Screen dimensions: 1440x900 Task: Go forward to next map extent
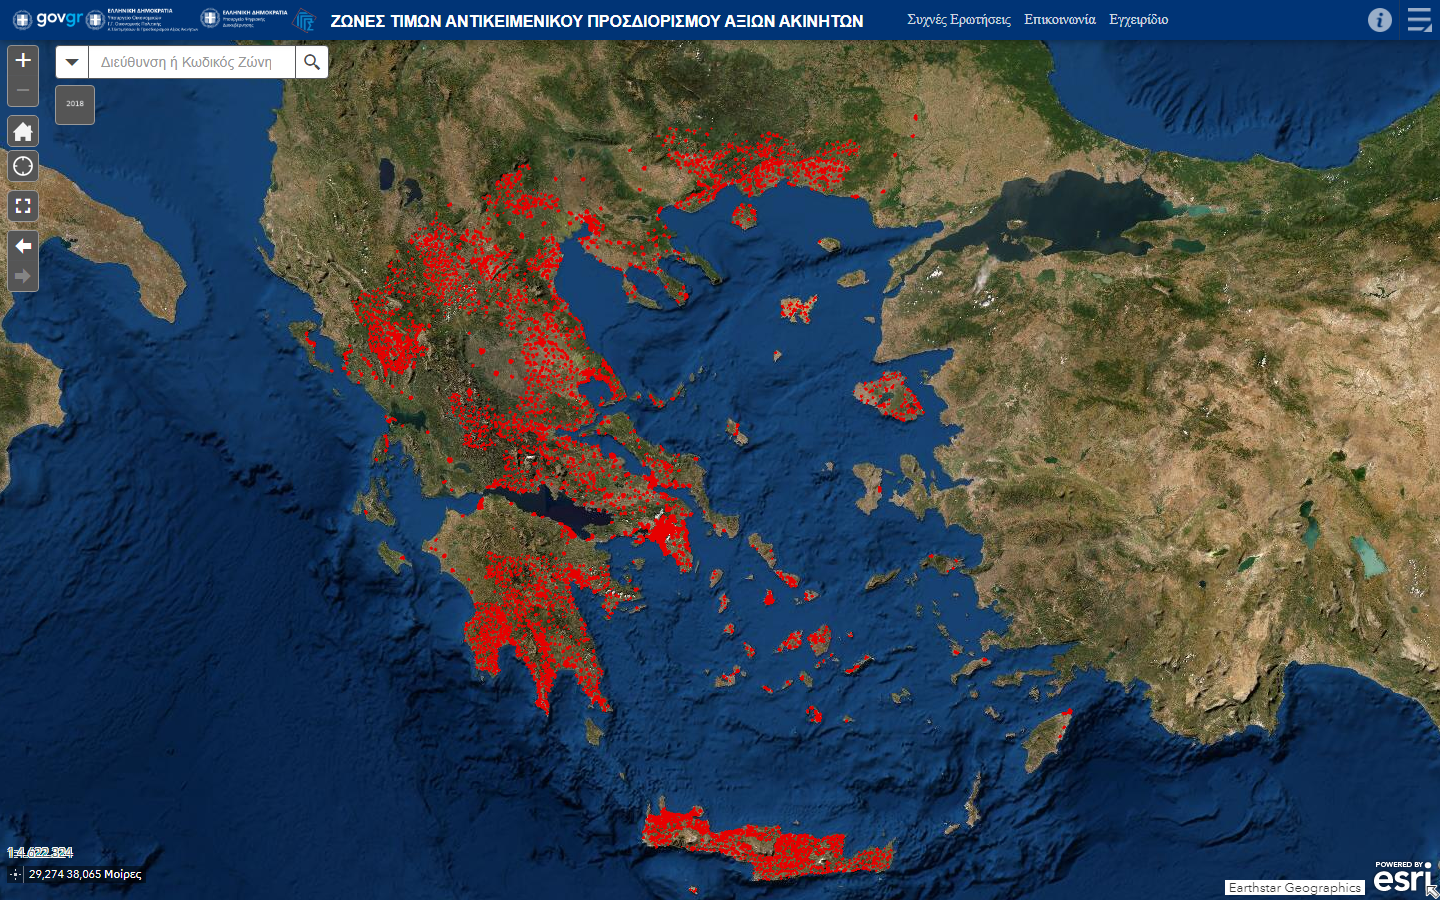[23, 276]
